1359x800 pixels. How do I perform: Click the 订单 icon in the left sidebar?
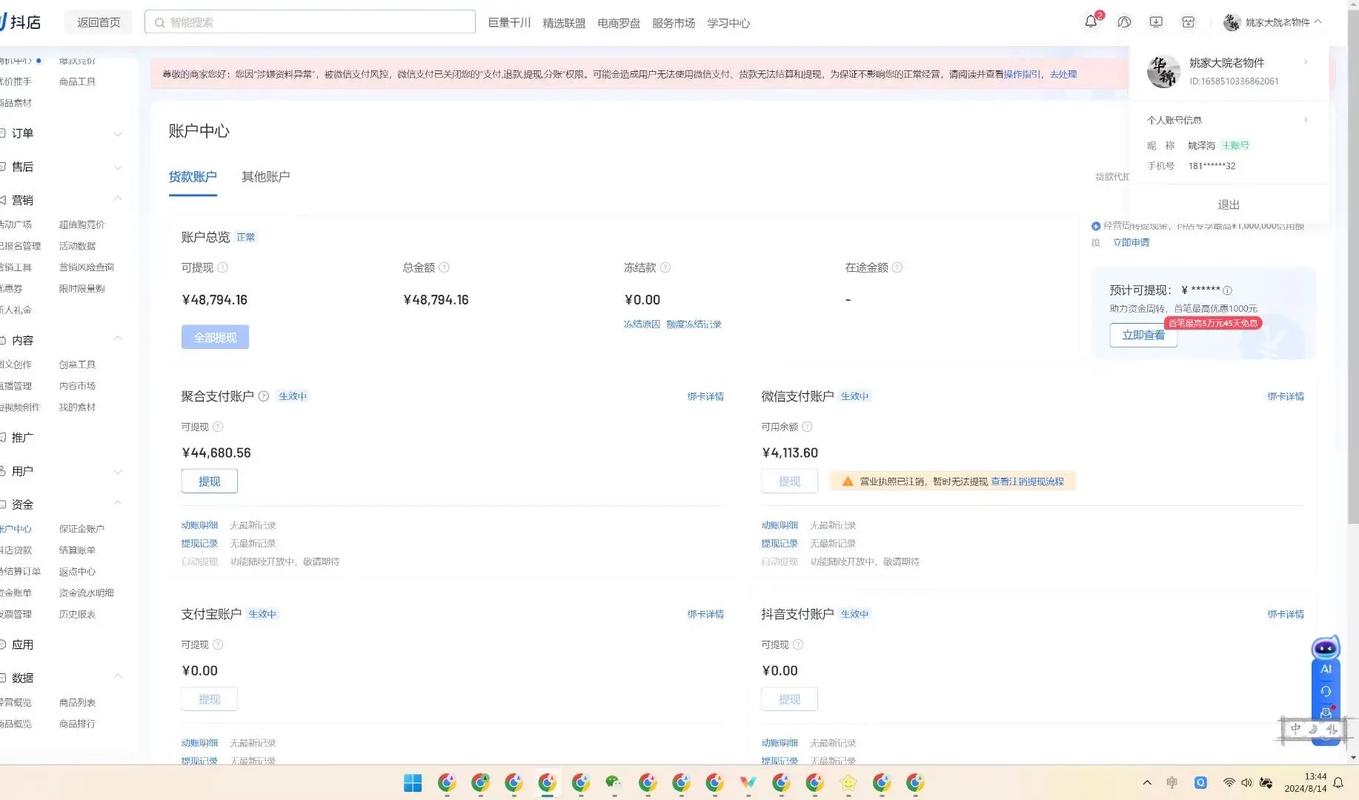3,133
